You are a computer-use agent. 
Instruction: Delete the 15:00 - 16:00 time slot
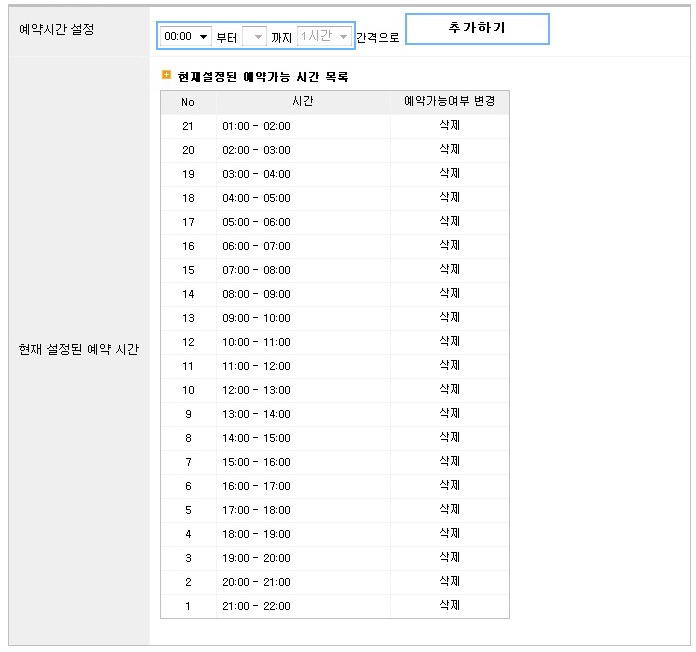(450, 461)
